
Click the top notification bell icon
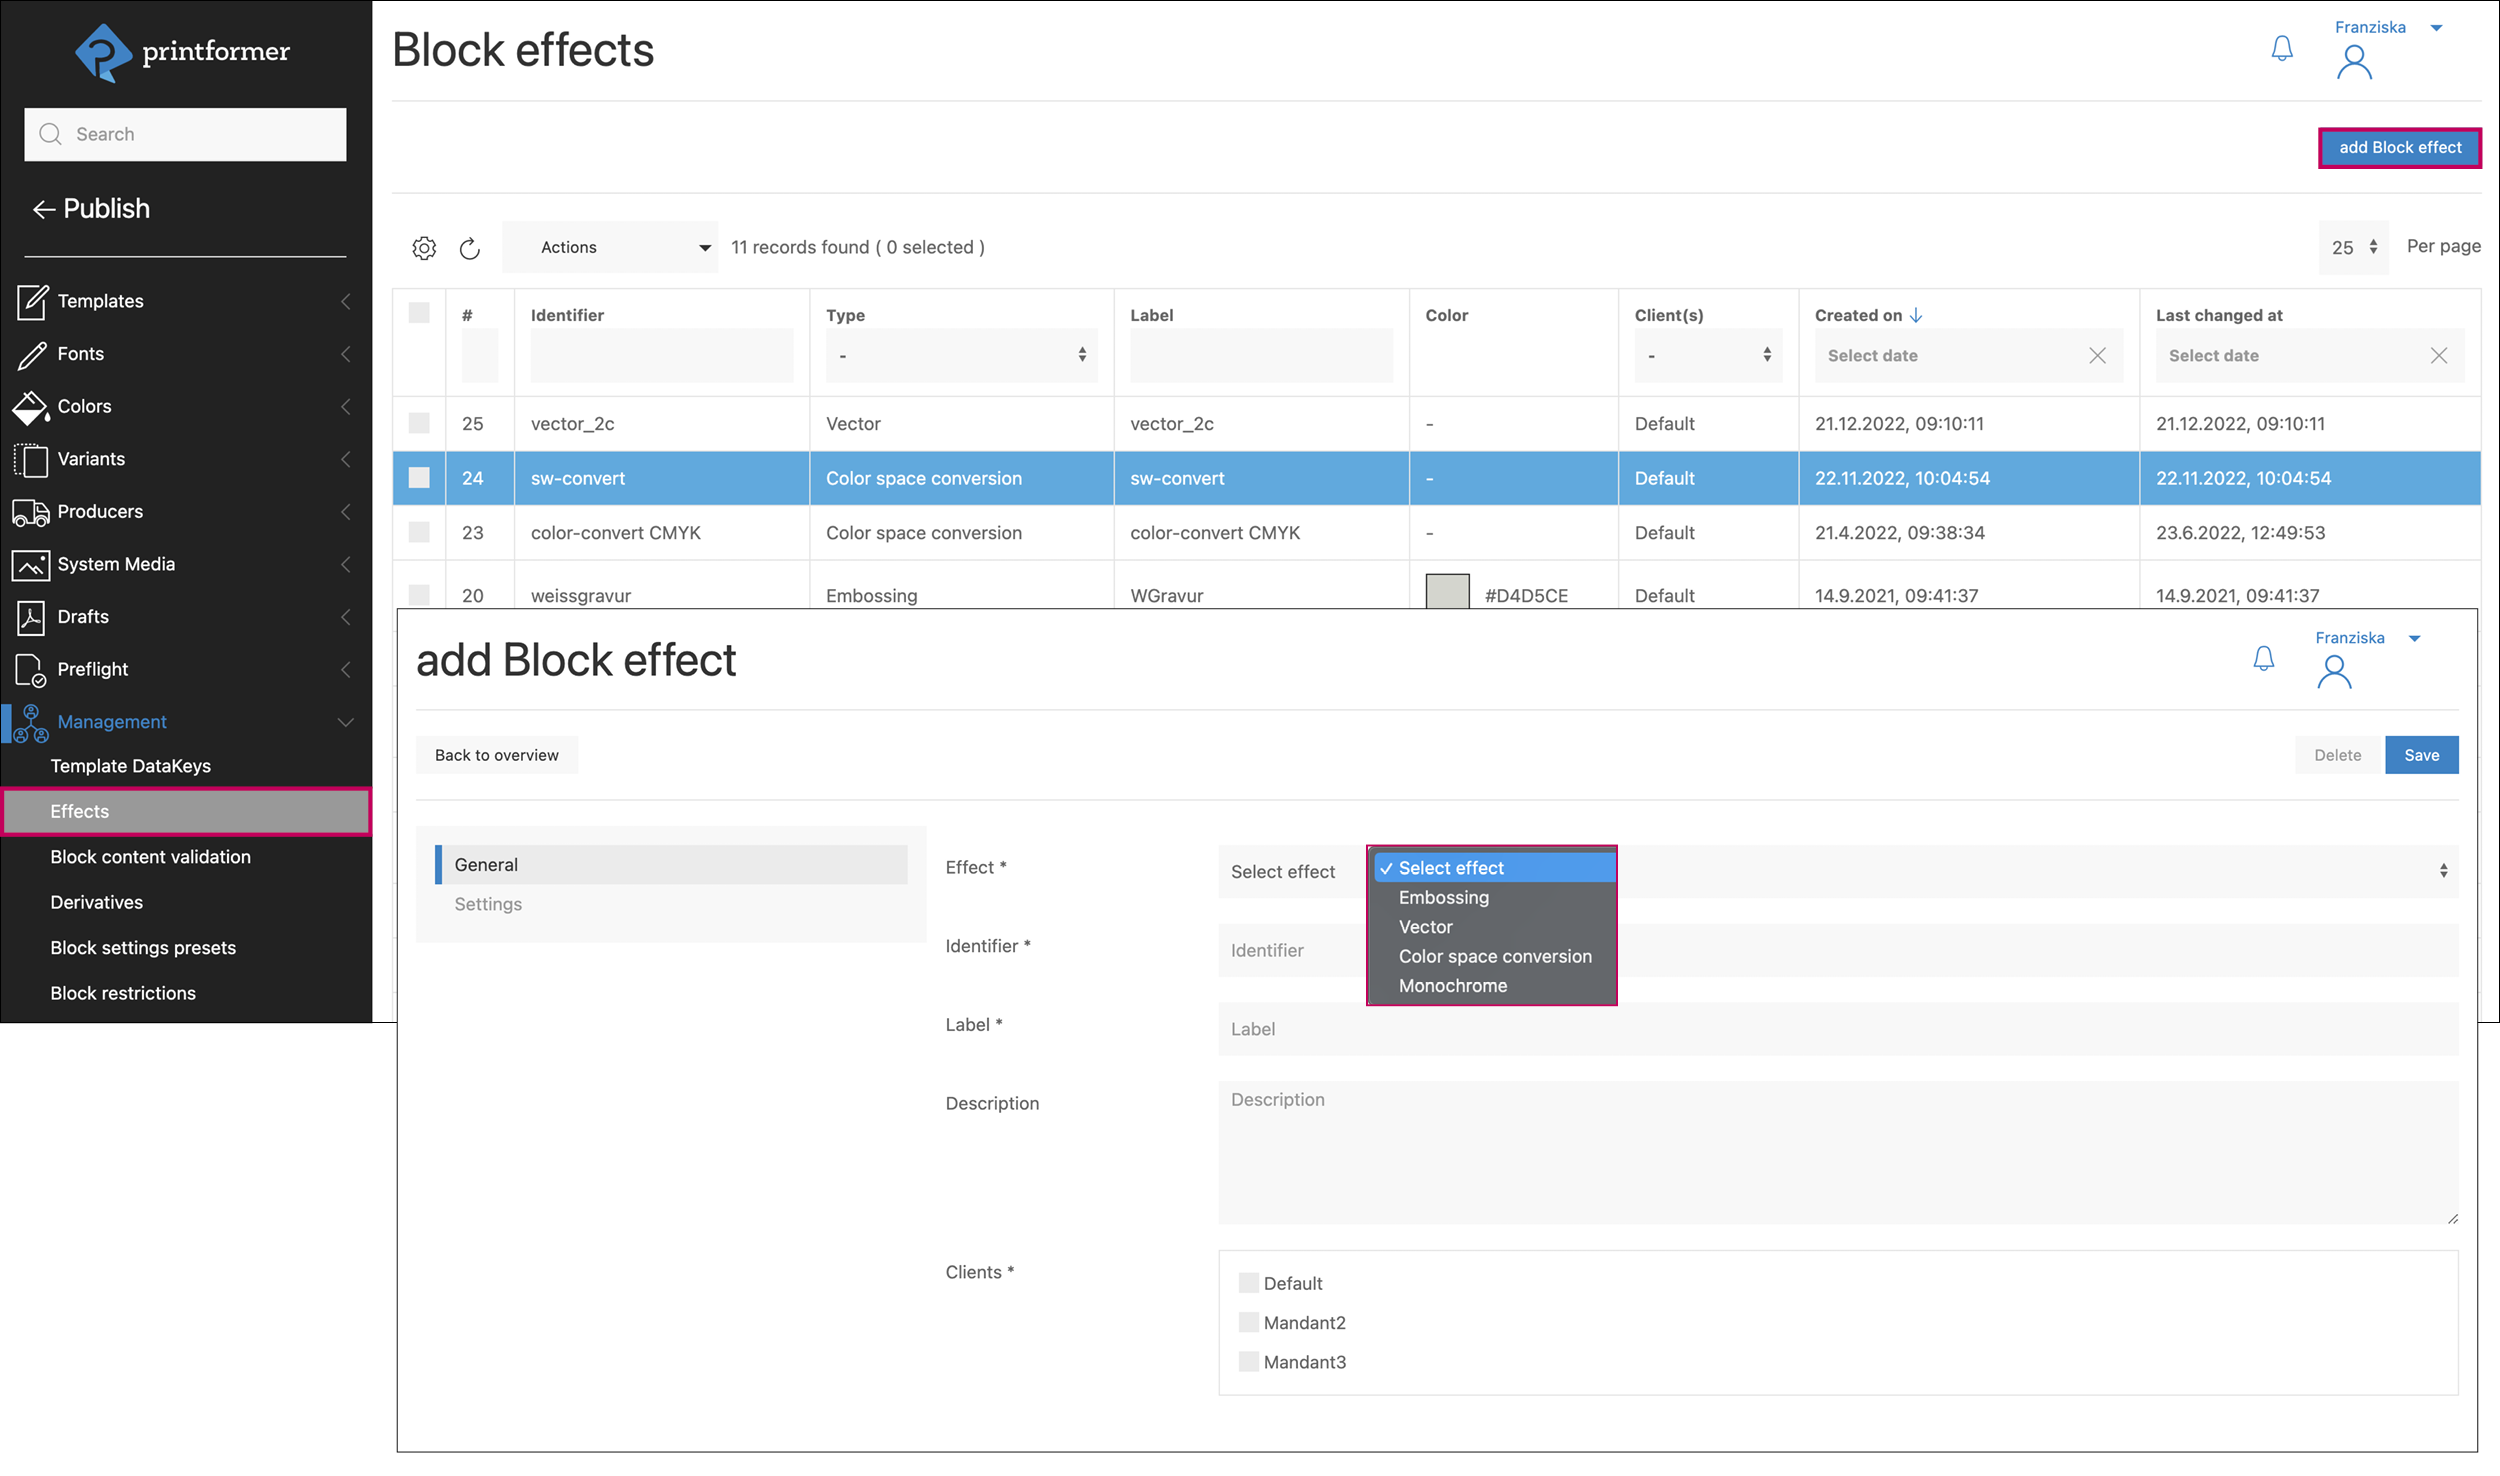2281,48
